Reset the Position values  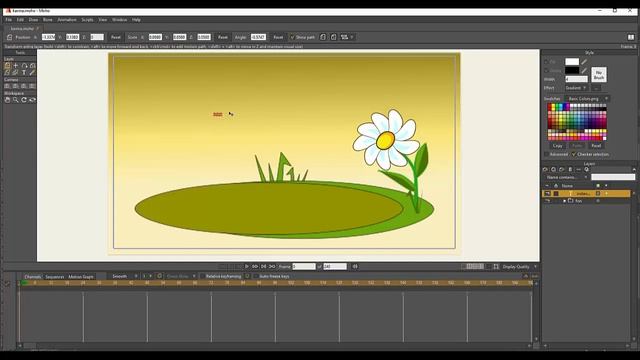(x=116, y=37)
